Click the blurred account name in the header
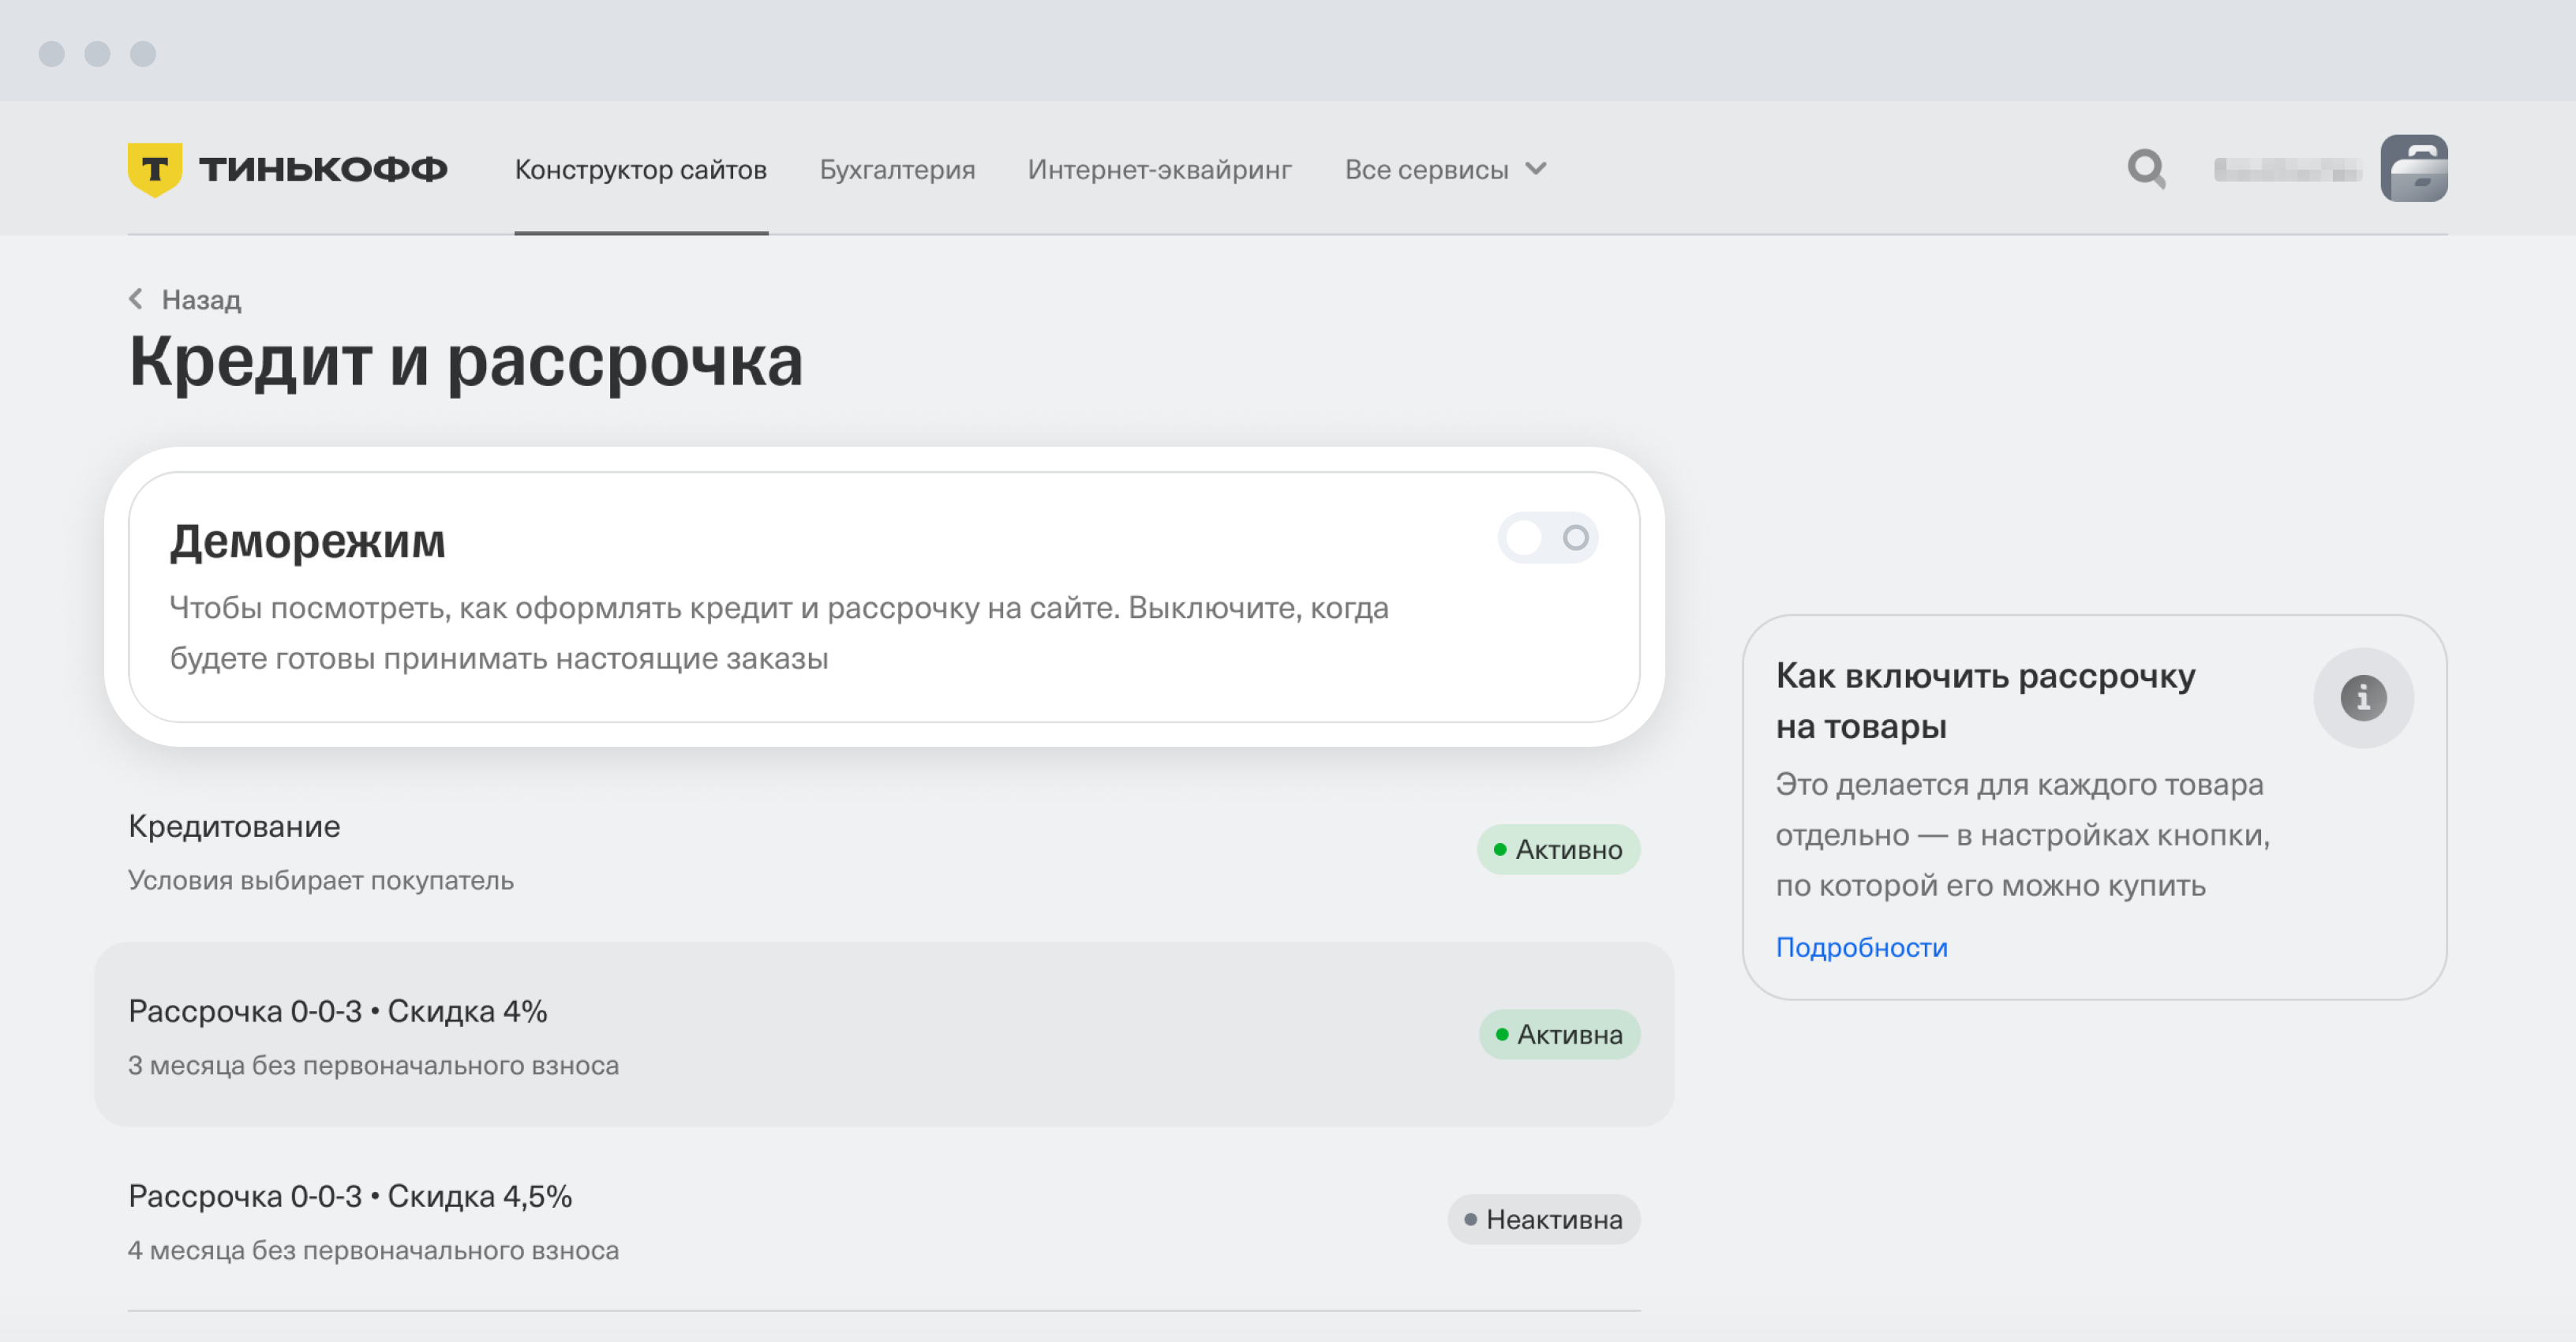2576x1342 pixels. point(2287,169)
